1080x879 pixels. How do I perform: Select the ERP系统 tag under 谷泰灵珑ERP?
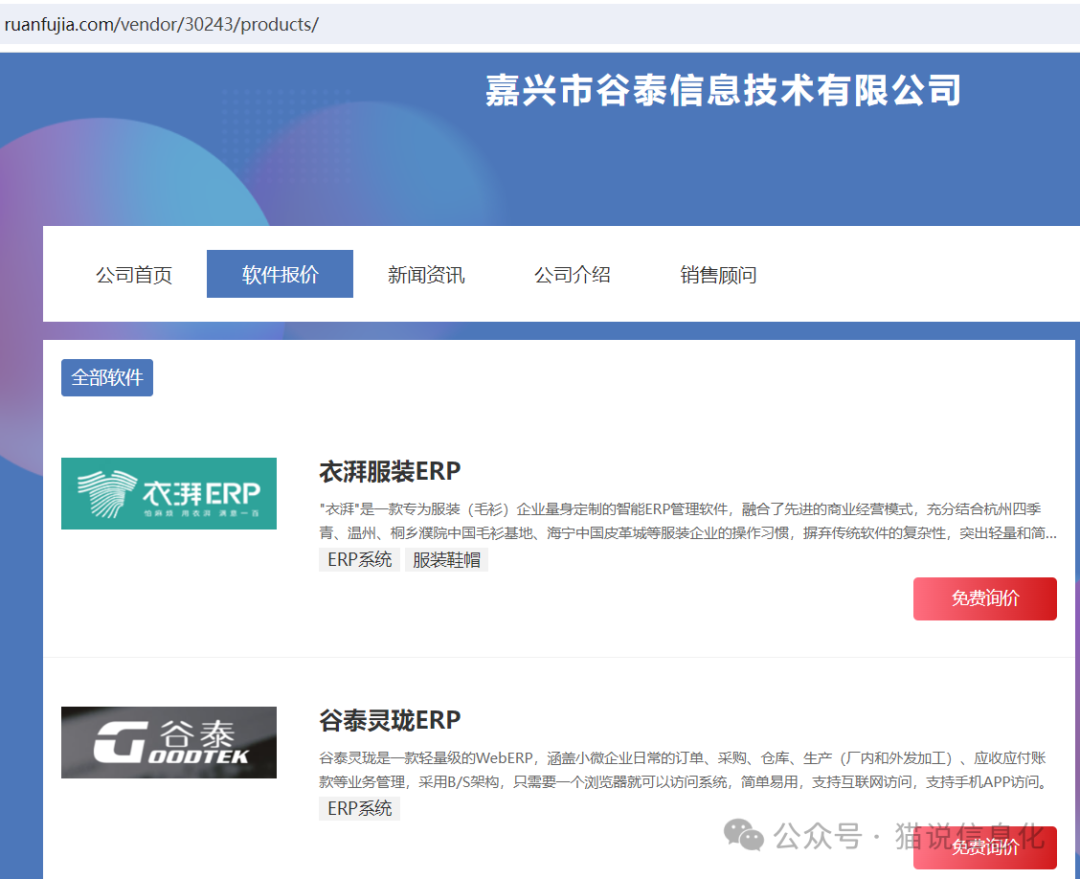360,808
